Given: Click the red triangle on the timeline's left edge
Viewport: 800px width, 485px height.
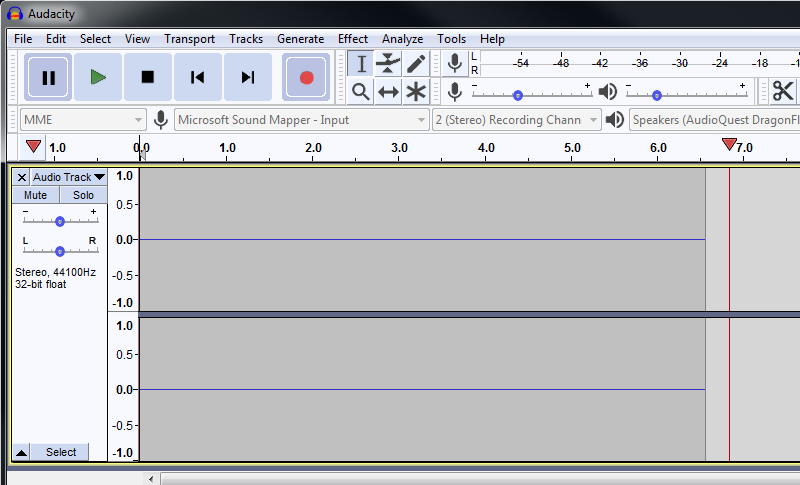Looking at the screenshot, I should click(x=33, y=147).
